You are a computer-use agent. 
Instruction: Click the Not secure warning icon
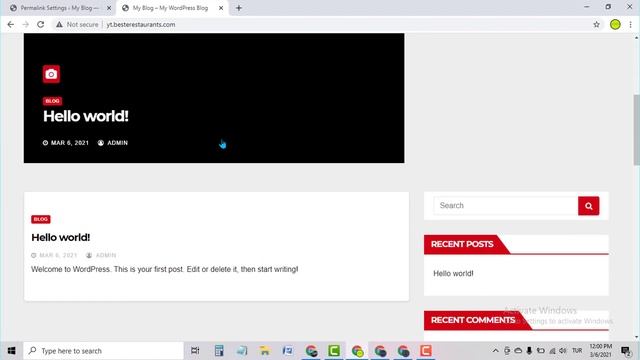pyautogui.click(x=60, y=24)
